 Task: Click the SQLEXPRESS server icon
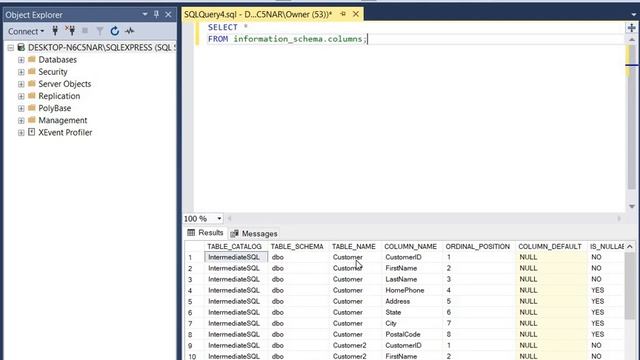tap(21, 47)
